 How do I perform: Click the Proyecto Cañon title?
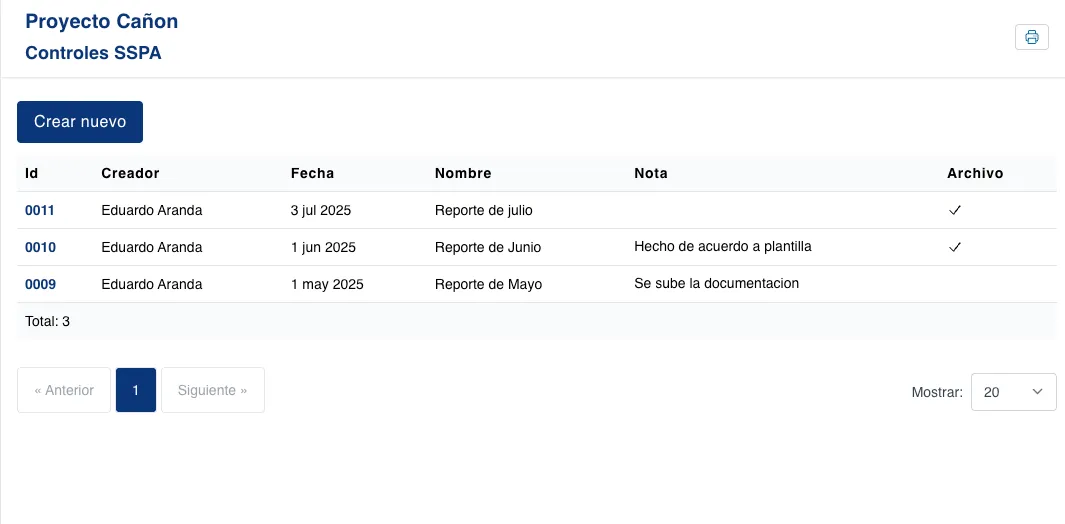(x=101, y=21)
